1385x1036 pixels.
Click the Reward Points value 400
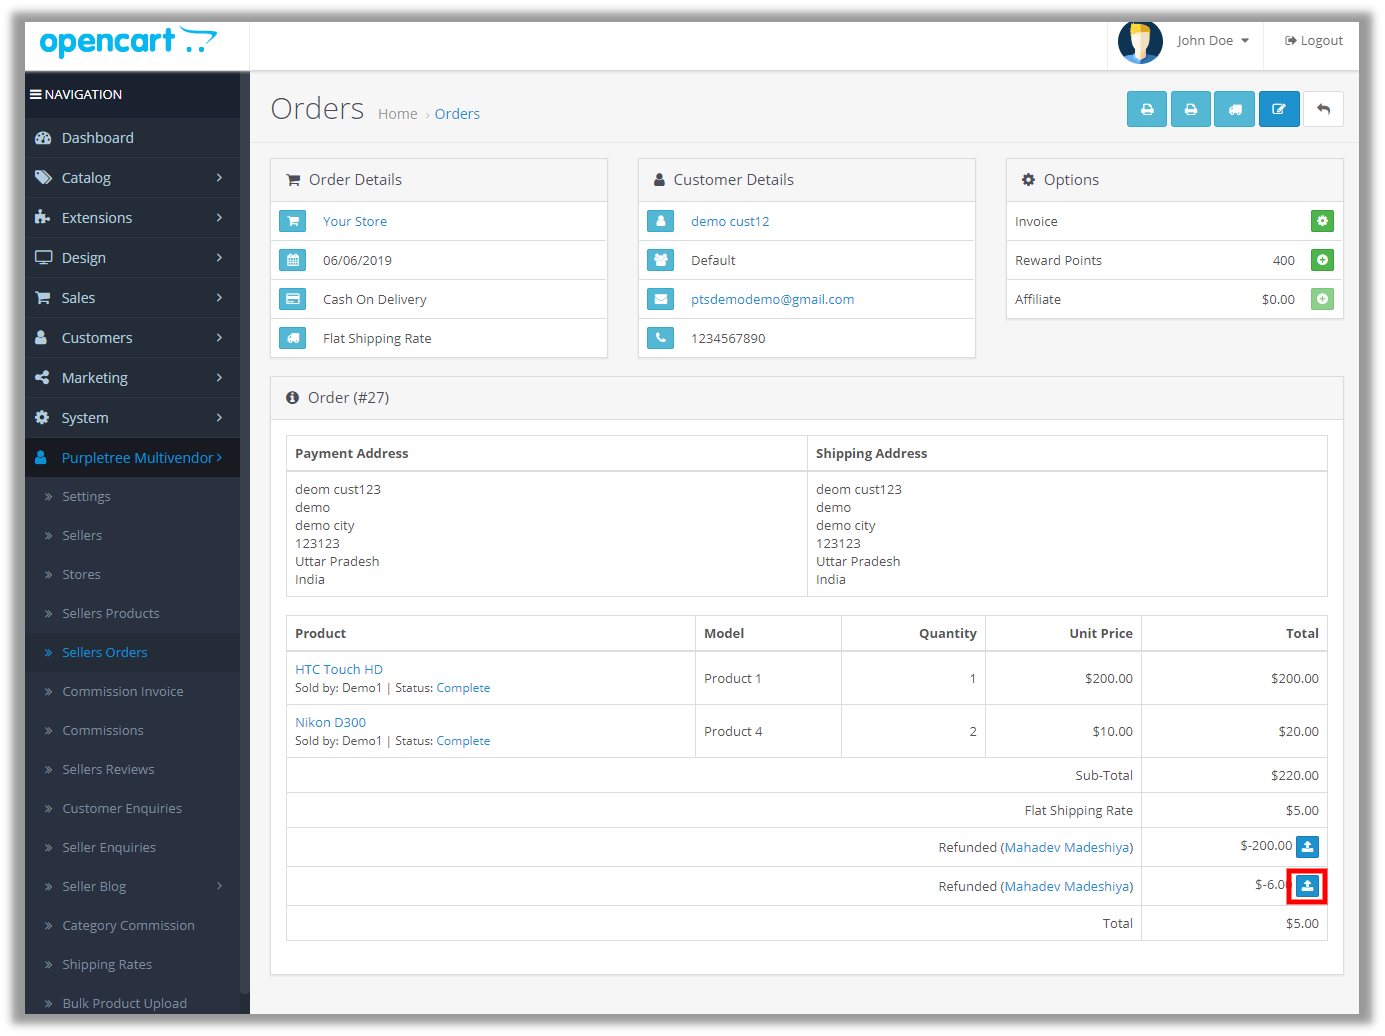coord(1284,260)
